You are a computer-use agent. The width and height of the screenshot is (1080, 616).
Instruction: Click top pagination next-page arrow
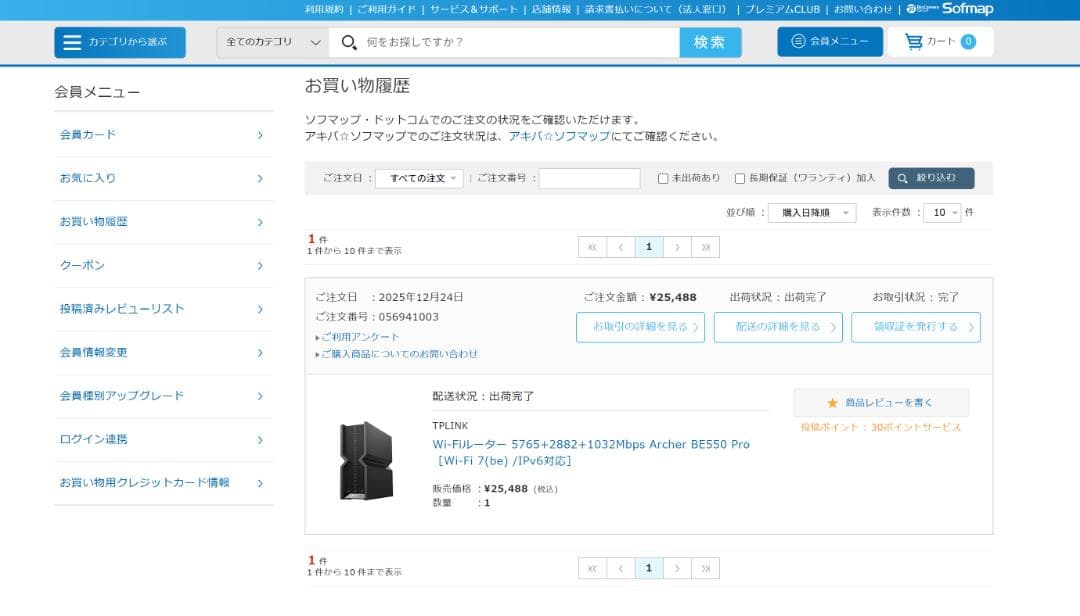coord(677,247)
